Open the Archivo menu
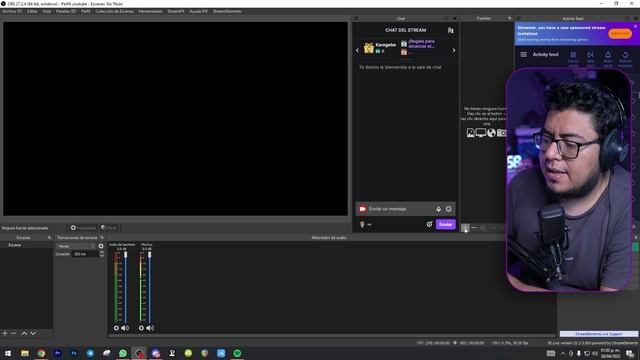Viewport: 640px width, 360px height. point(12,11)
